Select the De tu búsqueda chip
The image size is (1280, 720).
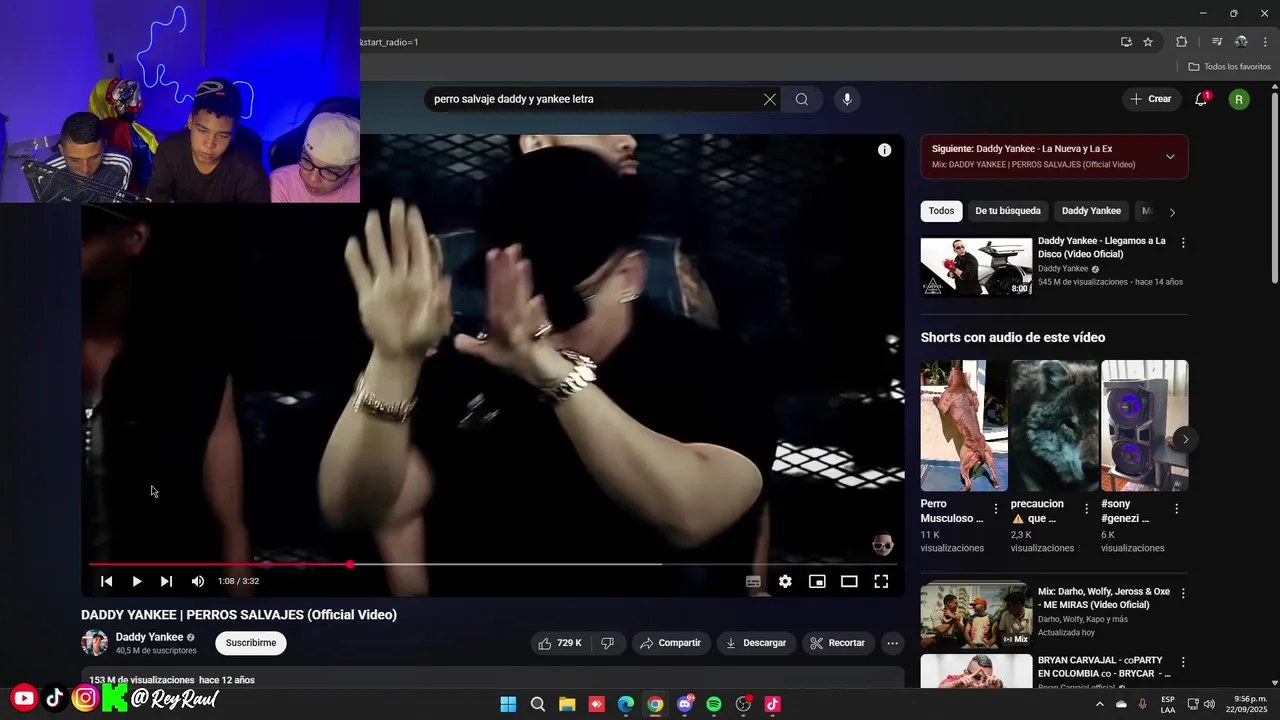pos(1008,211)
